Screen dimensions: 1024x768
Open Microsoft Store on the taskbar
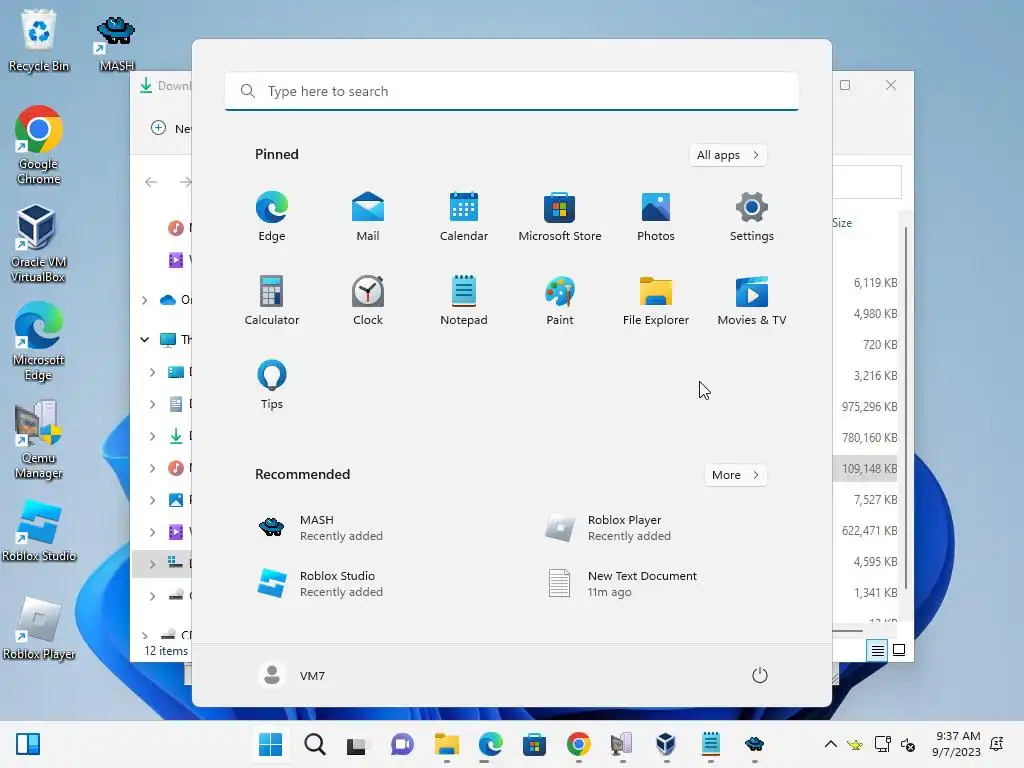534,744
